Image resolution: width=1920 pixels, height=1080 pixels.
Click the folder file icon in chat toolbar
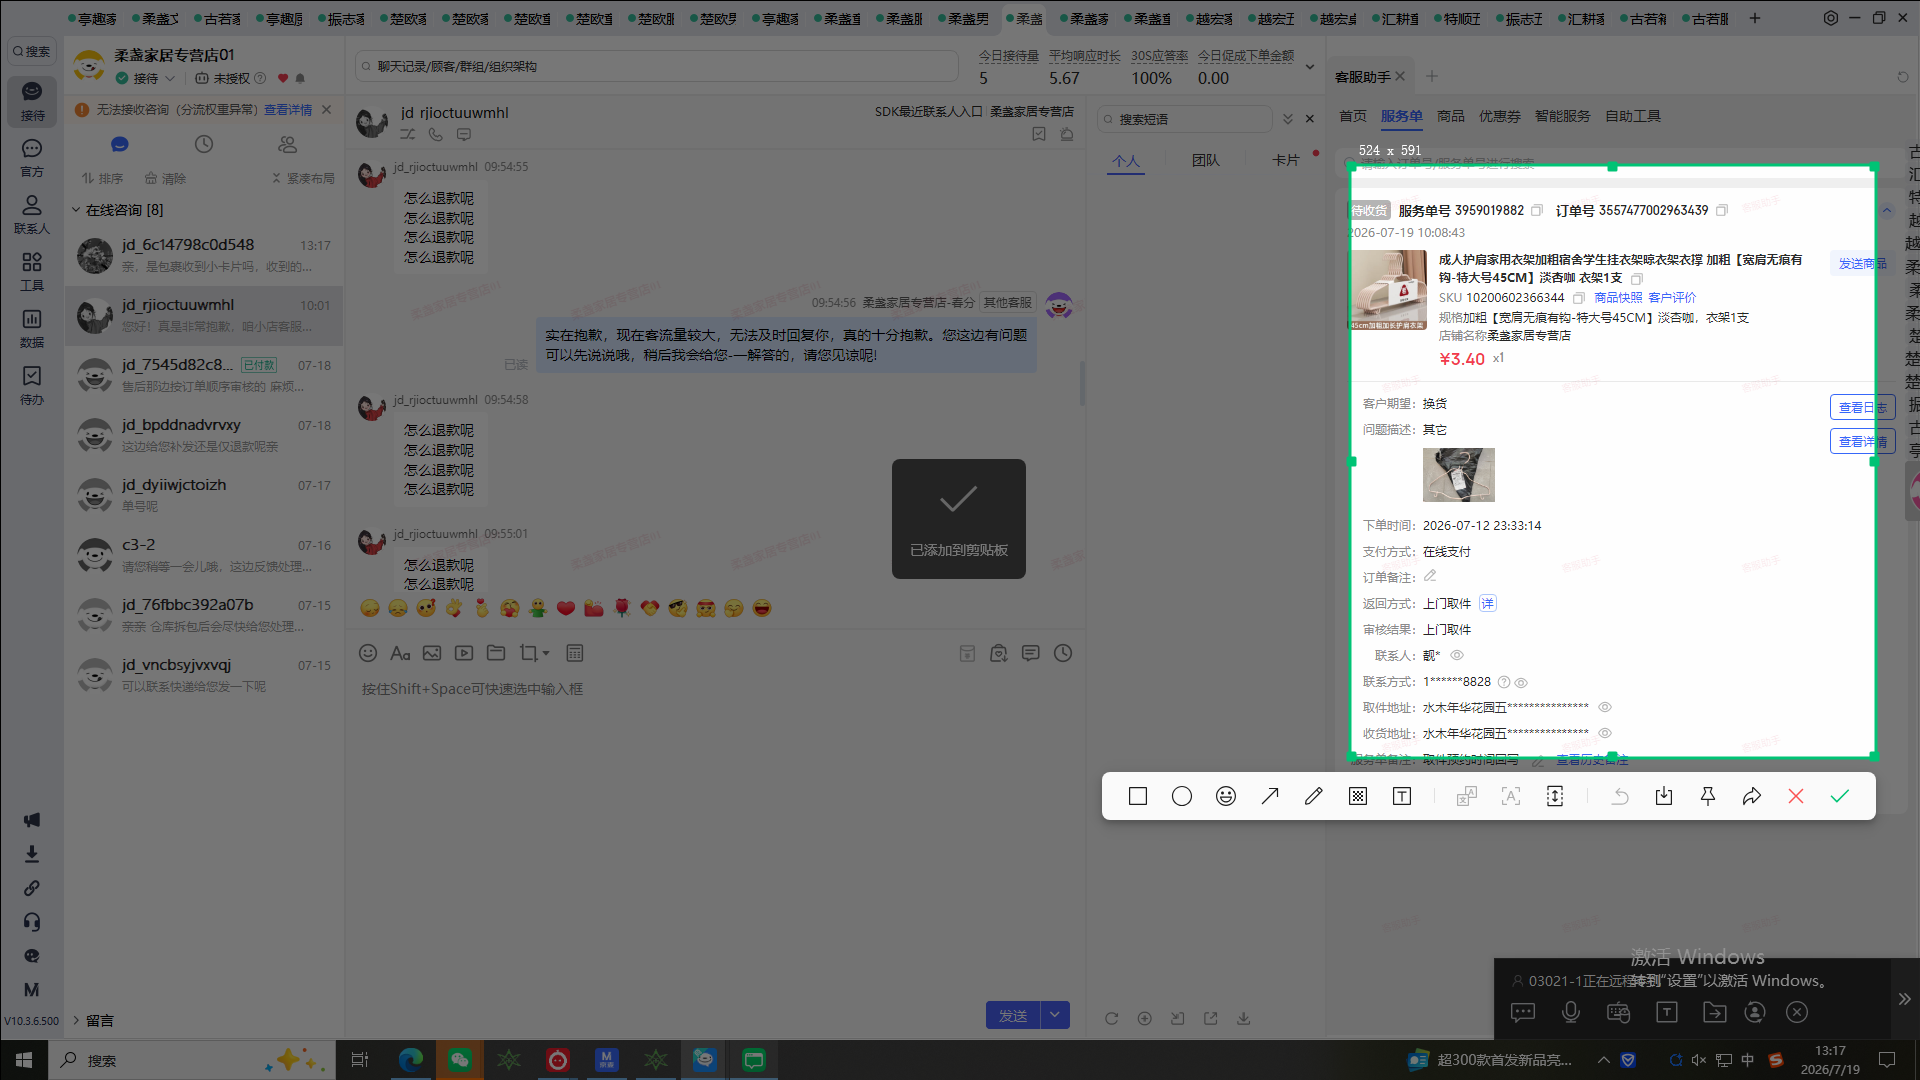click(496, 653)
